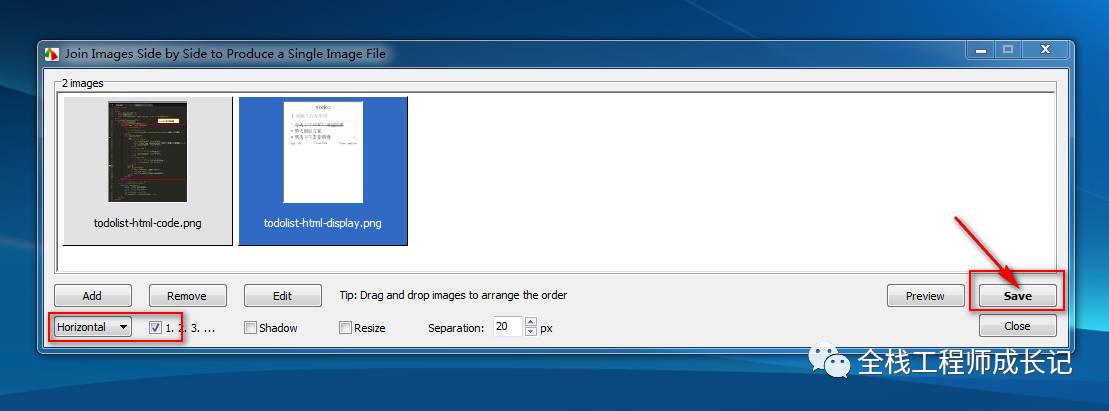Minimize the Join Images window
Screen dimensions: 1109x411
click(981, 50)
